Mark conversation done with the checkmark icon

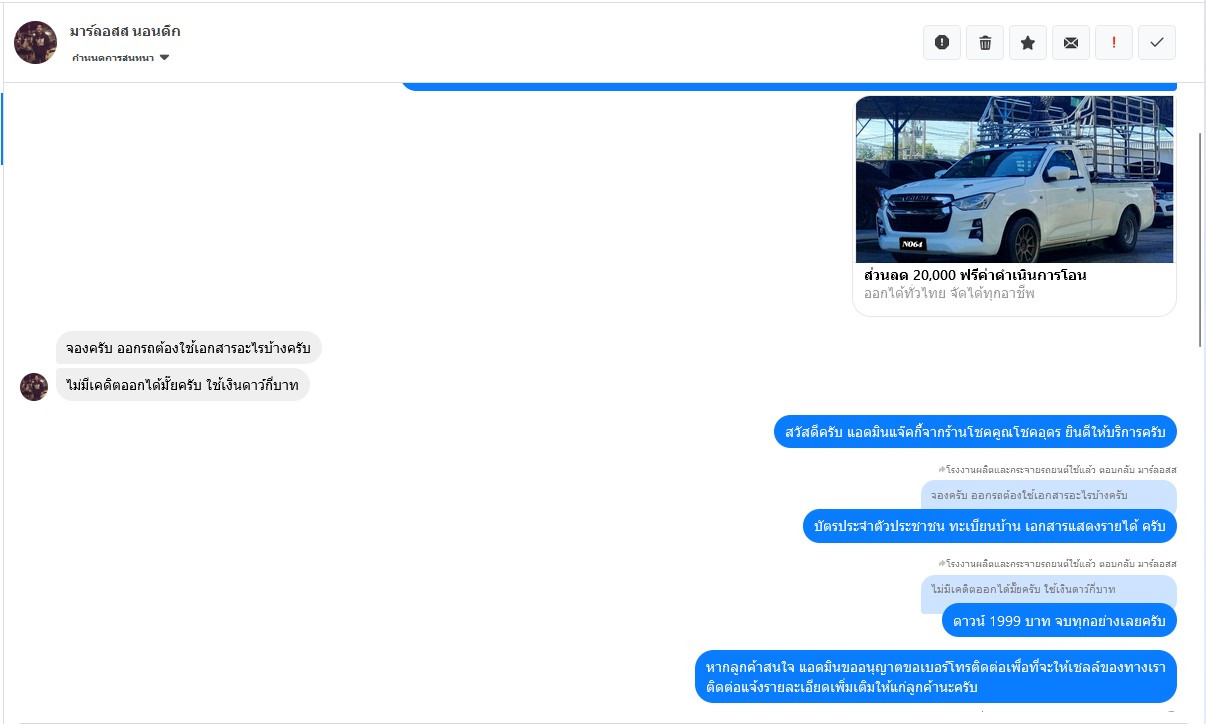1157,43
